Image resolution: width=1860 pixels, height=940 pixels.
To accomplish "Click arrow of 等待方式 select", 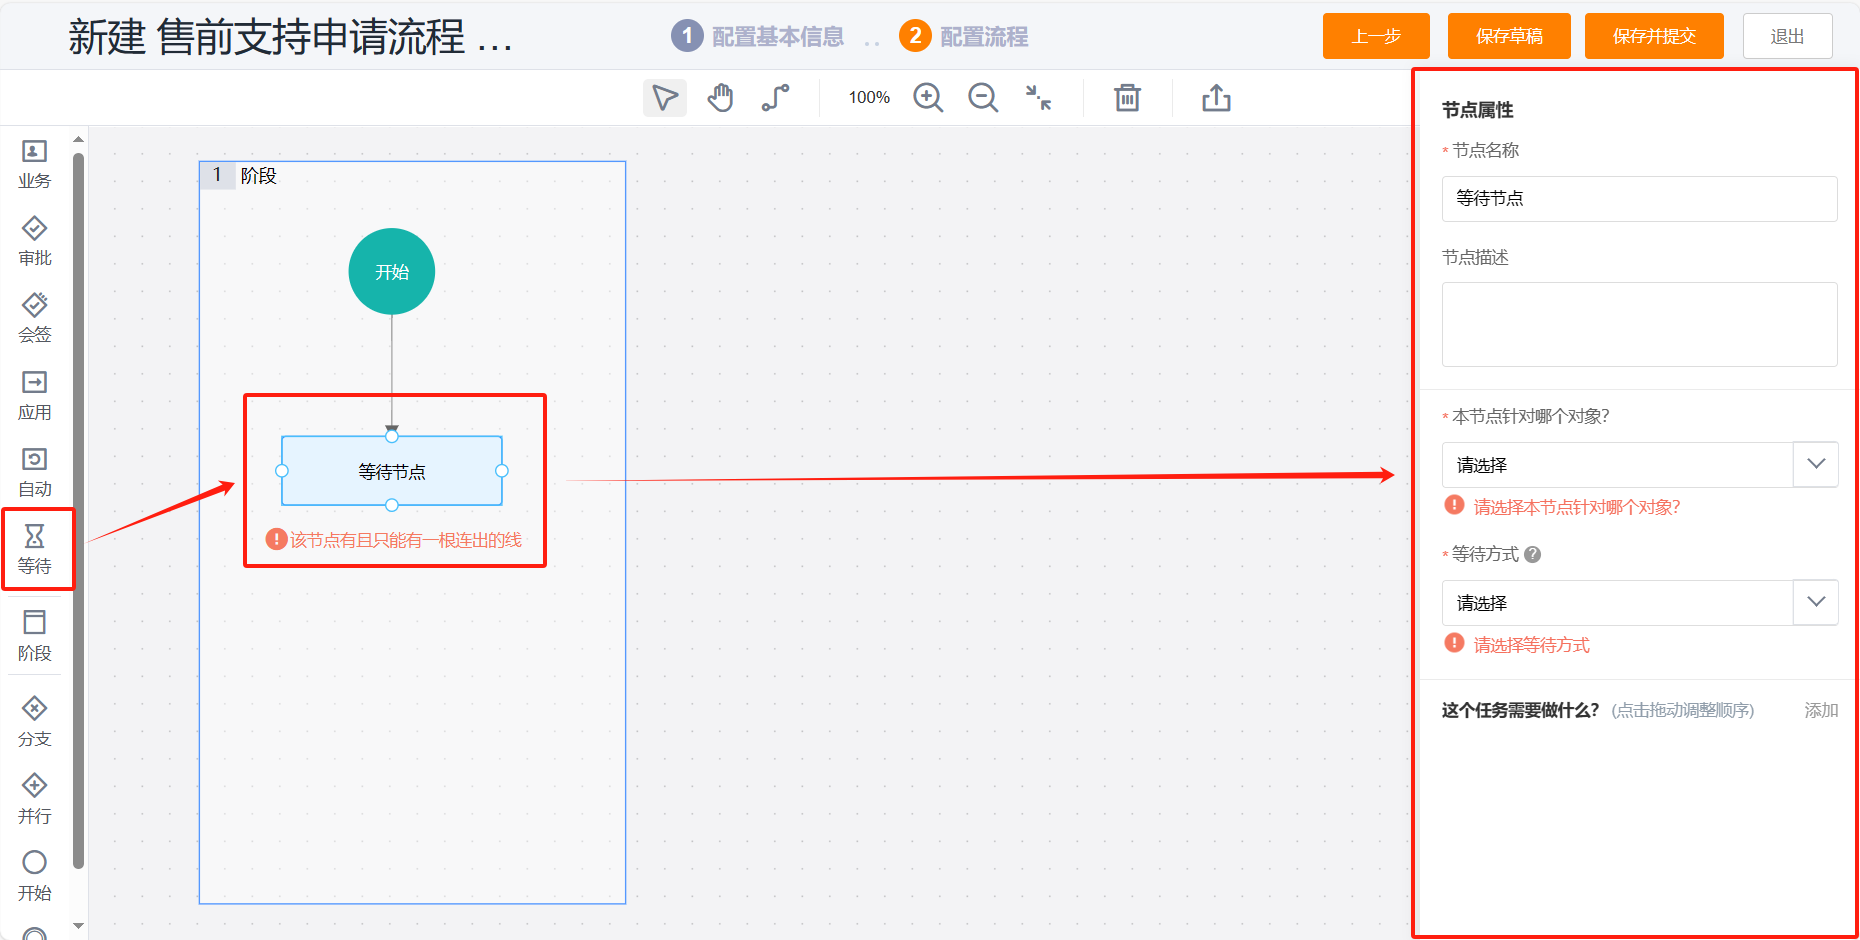I will 1816,602.
